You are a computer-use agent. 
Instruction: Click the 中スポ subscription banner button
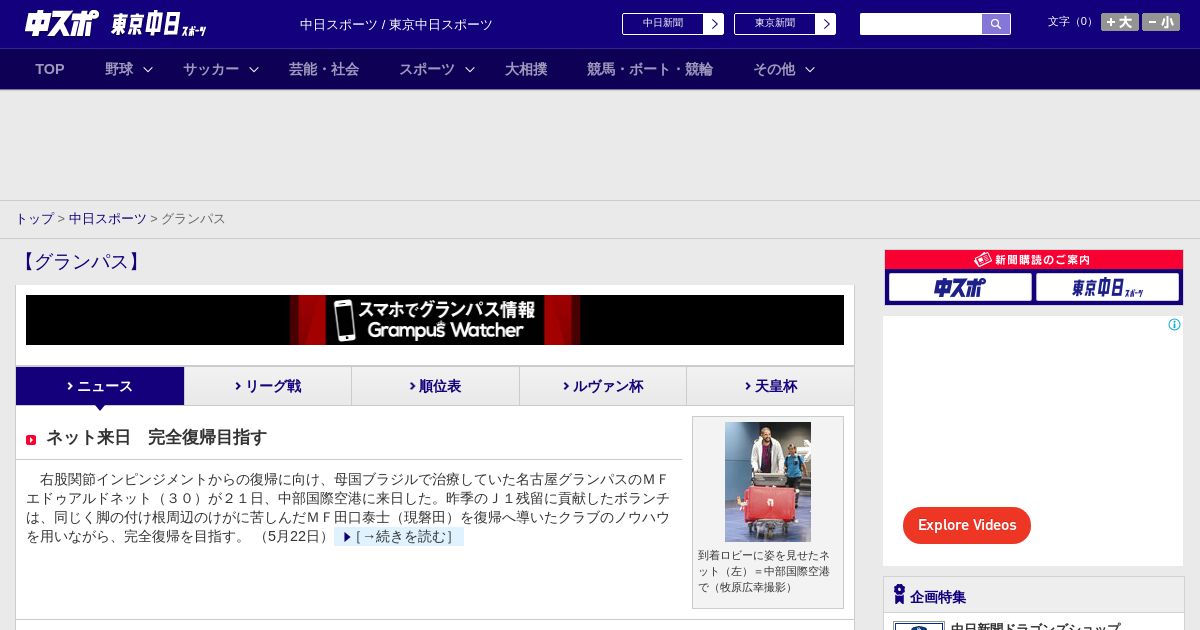(960, 287)
